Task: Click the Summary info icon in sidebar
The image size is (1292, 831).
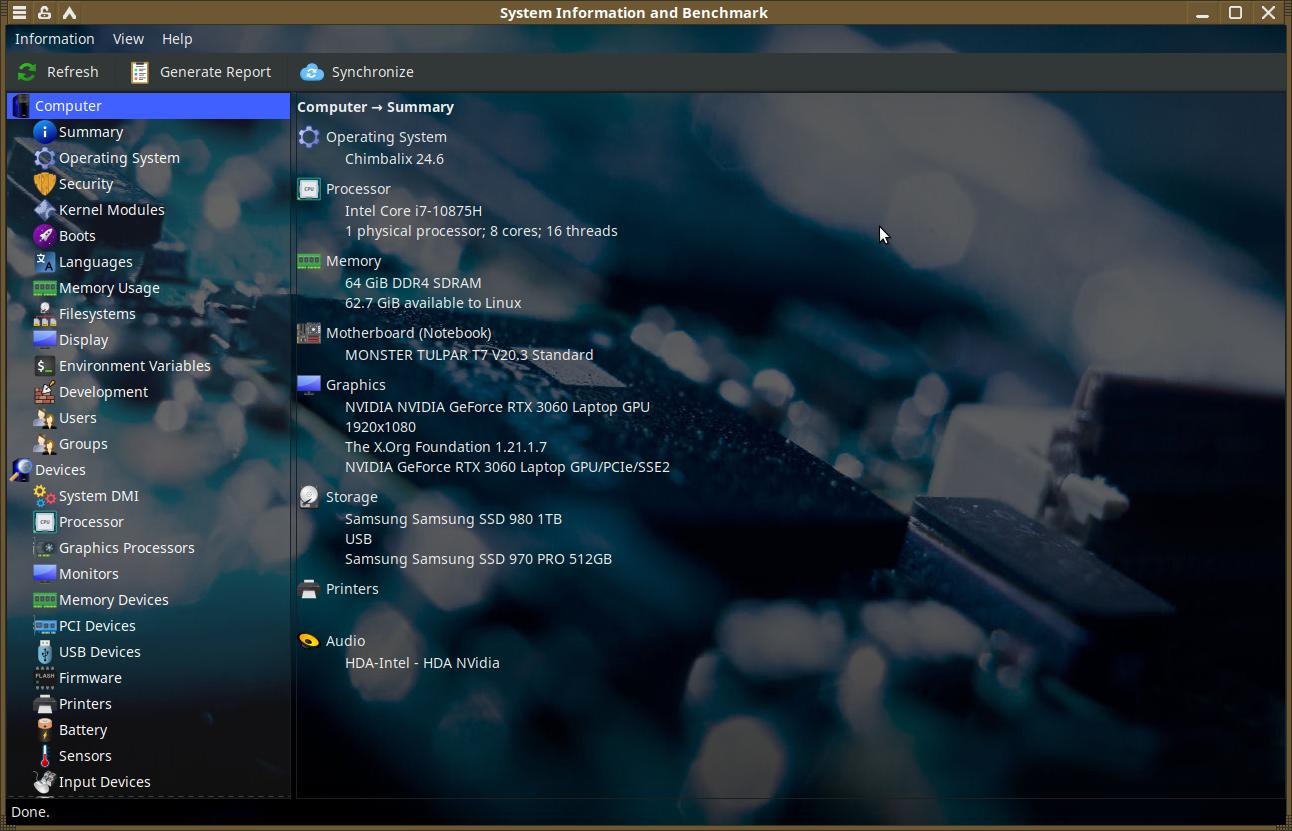Action: 44,132
